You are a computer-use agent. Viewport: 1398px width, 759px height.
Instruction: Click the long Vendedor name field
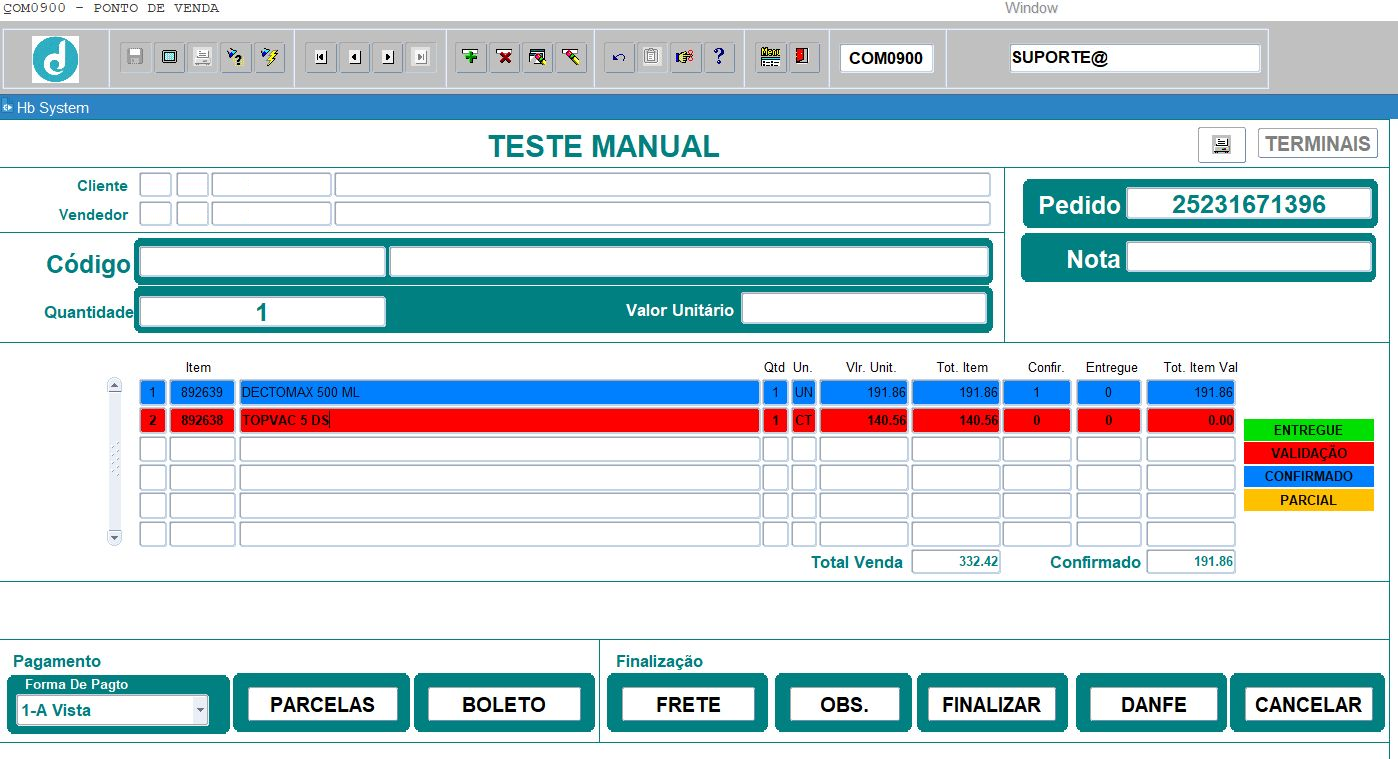click(x=662, y=214)
